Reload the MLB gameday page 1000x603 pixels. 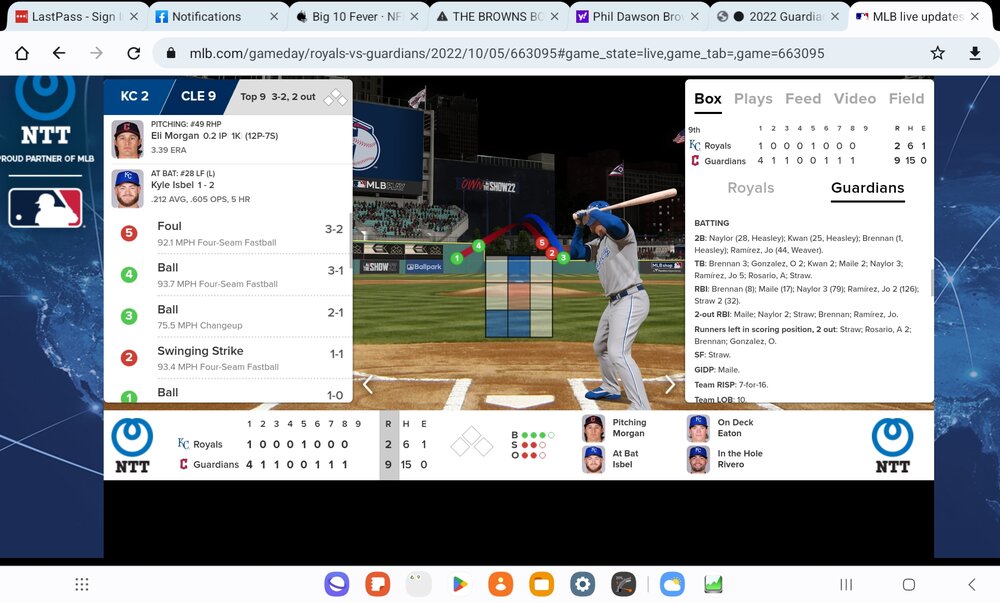[133, 53]
